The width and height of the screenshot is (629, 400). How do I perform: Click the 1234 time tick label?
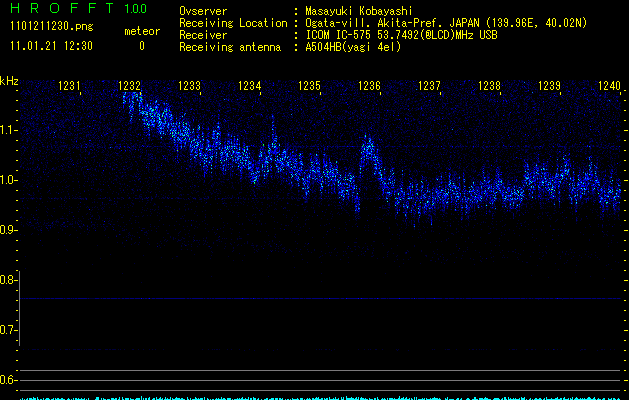pos(250,87)
